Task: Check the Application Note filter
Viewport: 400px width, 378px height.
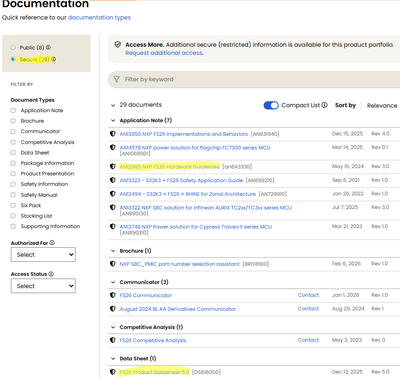Action: tap(13, 110)
